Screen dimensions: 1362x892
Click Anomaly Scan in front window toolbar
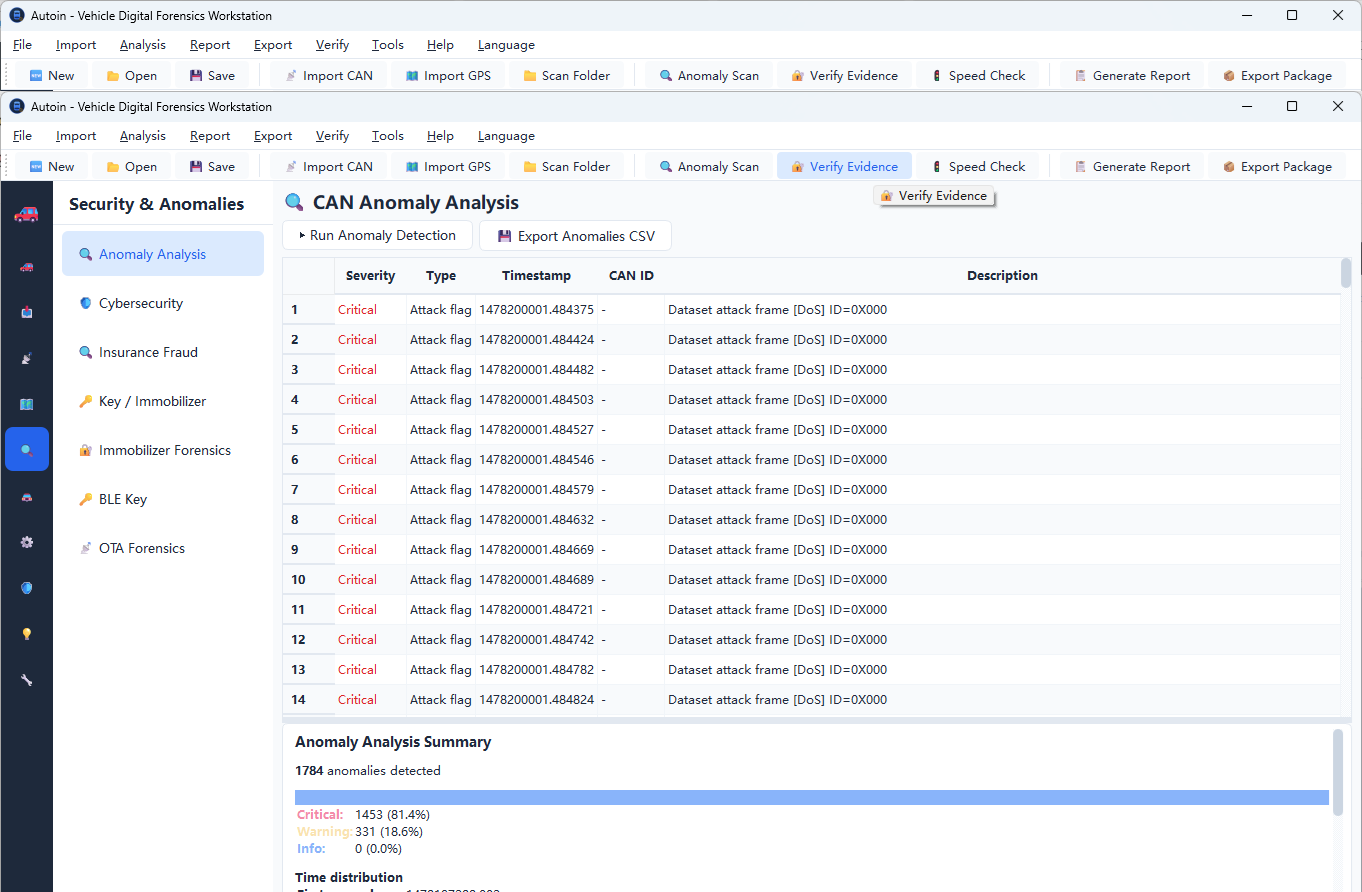point(709,166)
